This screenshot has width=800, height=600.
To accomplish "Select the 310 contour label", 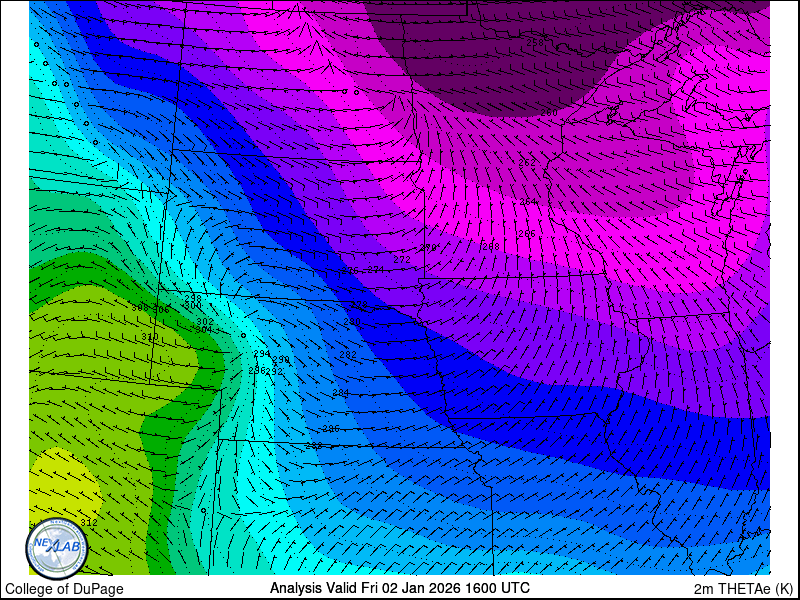I will 150,337.
